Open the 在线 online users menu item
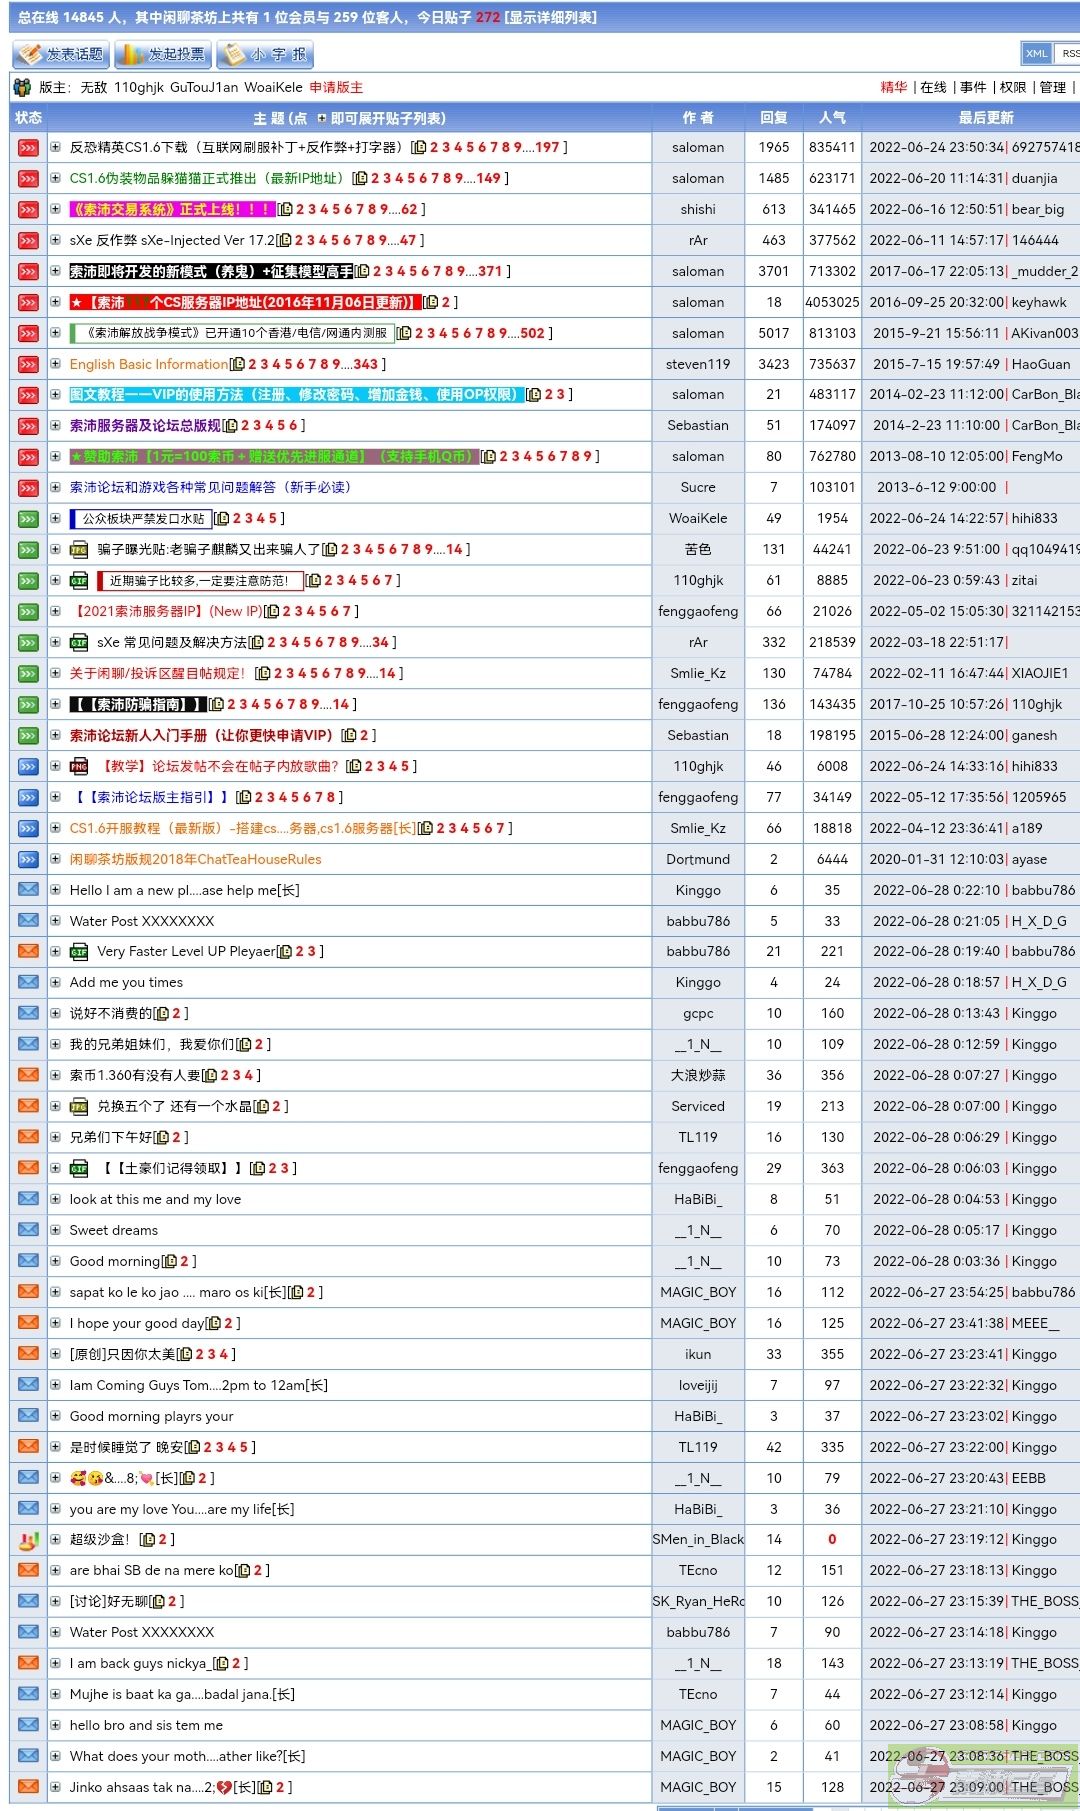Viewport: 1080px width, 1811px height. 933,88
